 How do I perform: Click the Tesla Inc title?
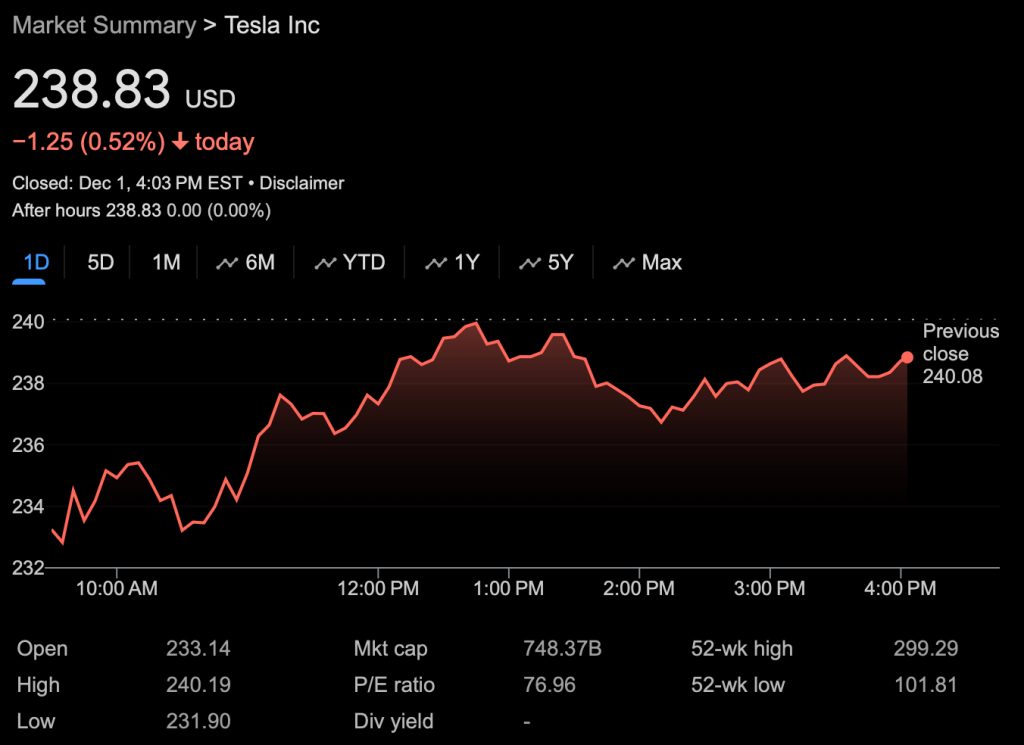tap(272, 26)
